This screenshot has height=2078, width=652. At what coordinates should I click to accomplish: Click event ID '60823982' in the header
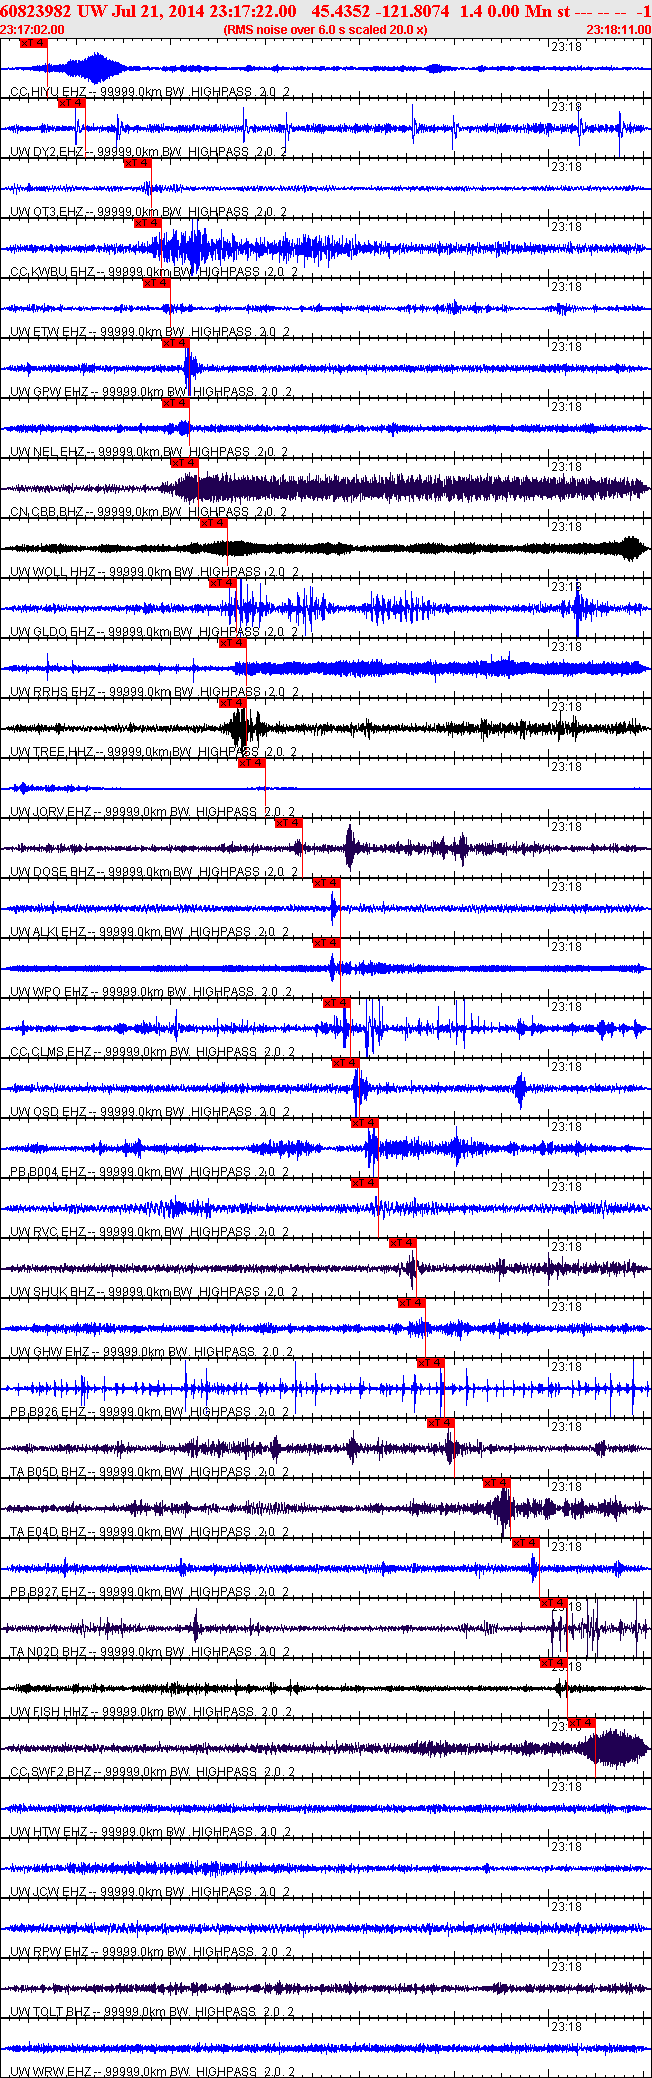(x=36, y=10)
